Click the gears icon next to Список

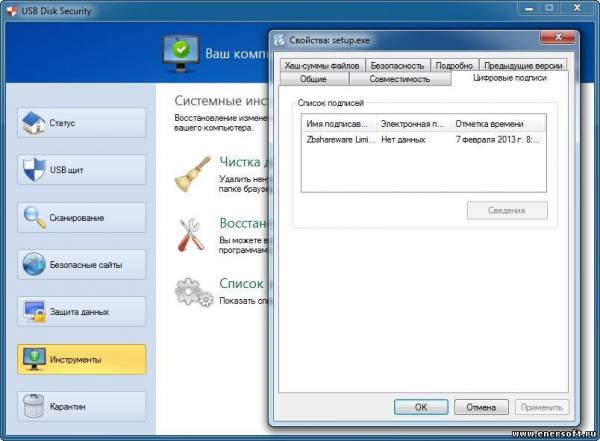(x=194, y=292)
